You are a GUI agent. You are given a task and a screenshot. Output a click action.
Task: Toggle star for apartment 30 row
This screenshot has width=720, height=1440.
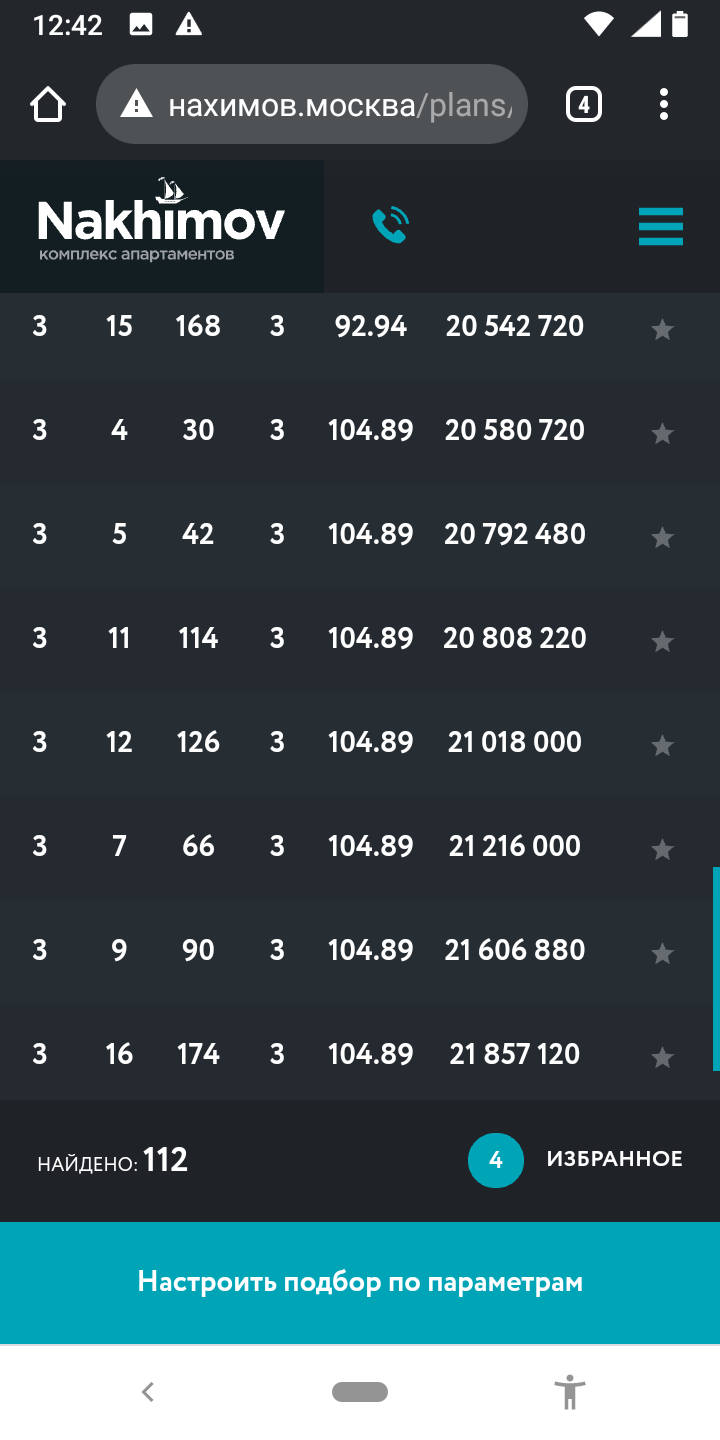pyautogui.click(x=662, y=433)
